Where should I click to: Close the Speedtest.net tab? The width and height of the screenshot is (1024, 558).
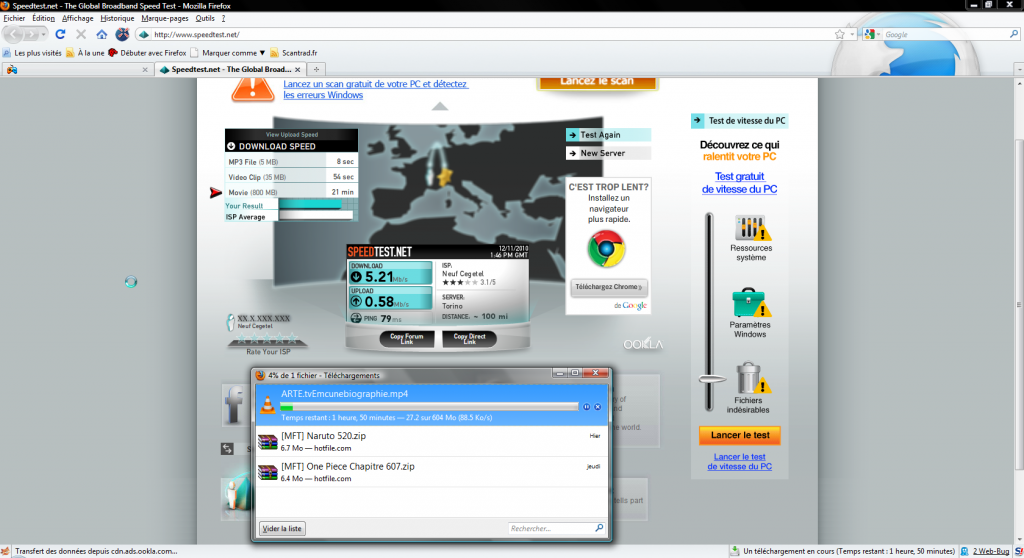point(298,69)
